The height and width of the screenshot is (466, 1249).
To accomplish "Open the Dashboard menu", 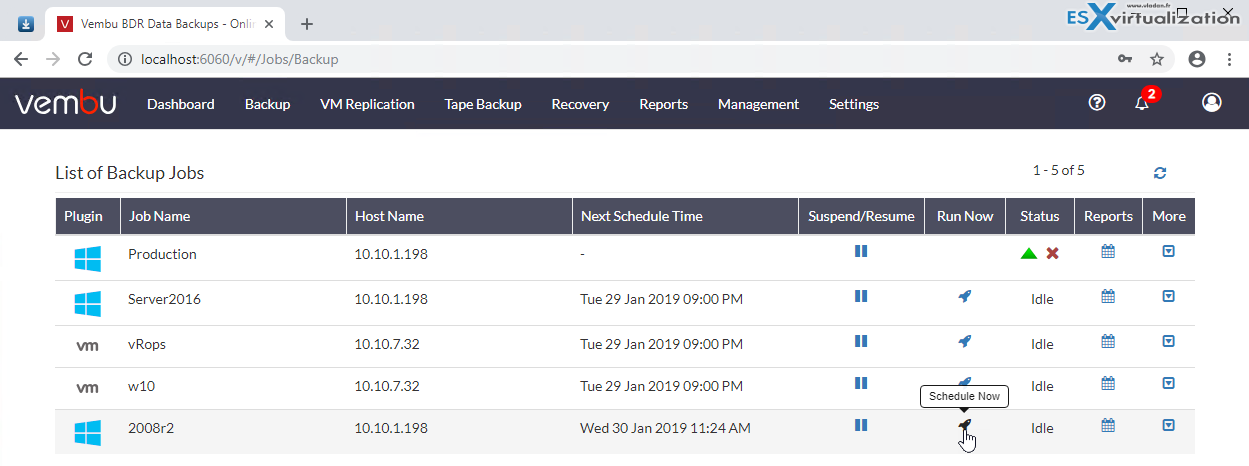I will pyautogui.click(x=181, y=104).
